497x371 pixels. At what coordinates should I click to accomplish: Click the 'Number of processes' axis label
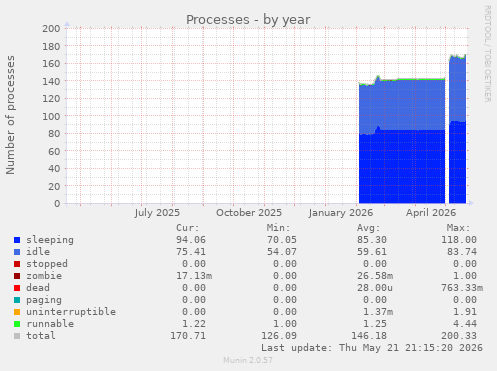pyautogui.click(x=10, y=115)
